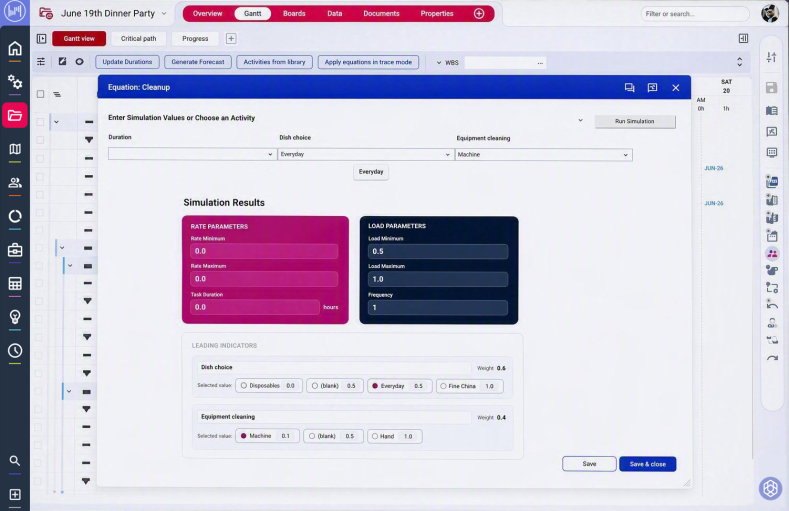This screenshot has height=511, width=789.
Task: Select the open folder projects icon
Action: pyautogui.click(x=15, y=115)
